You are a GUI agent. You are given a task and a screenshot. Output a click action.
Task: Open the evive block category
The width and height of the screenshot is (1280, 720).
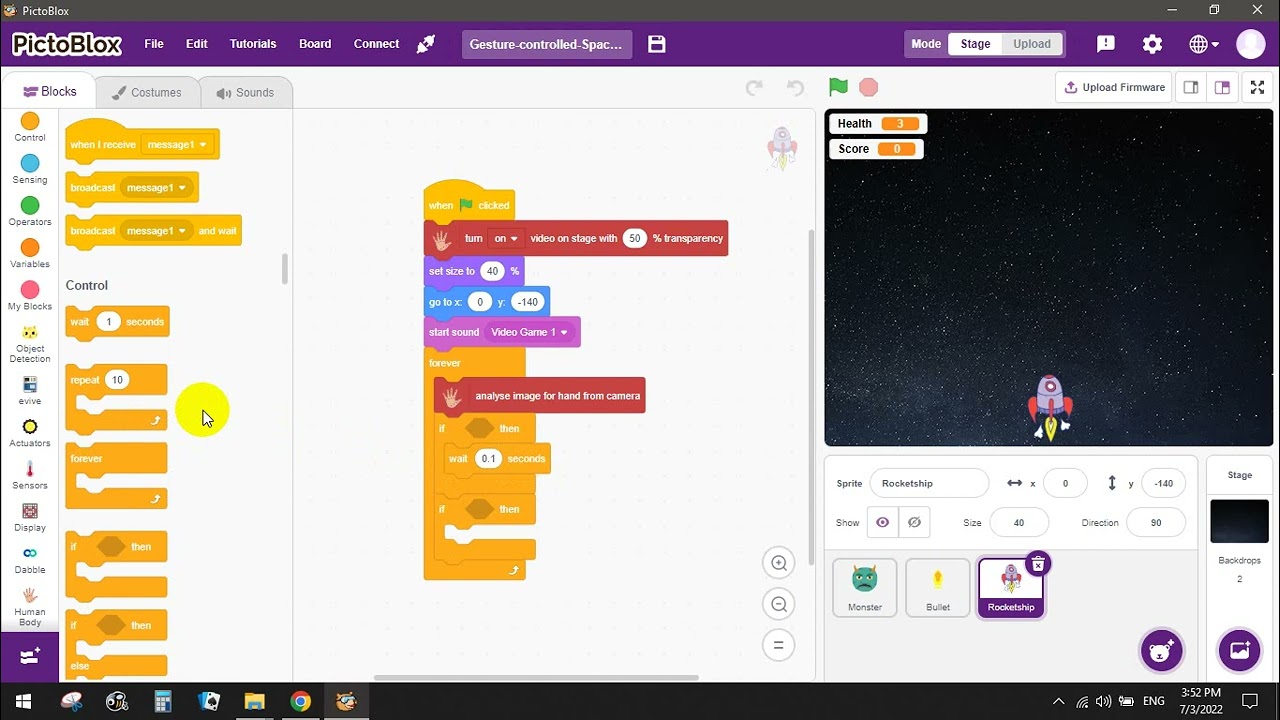pyautogui.click(x=30, y=390)
